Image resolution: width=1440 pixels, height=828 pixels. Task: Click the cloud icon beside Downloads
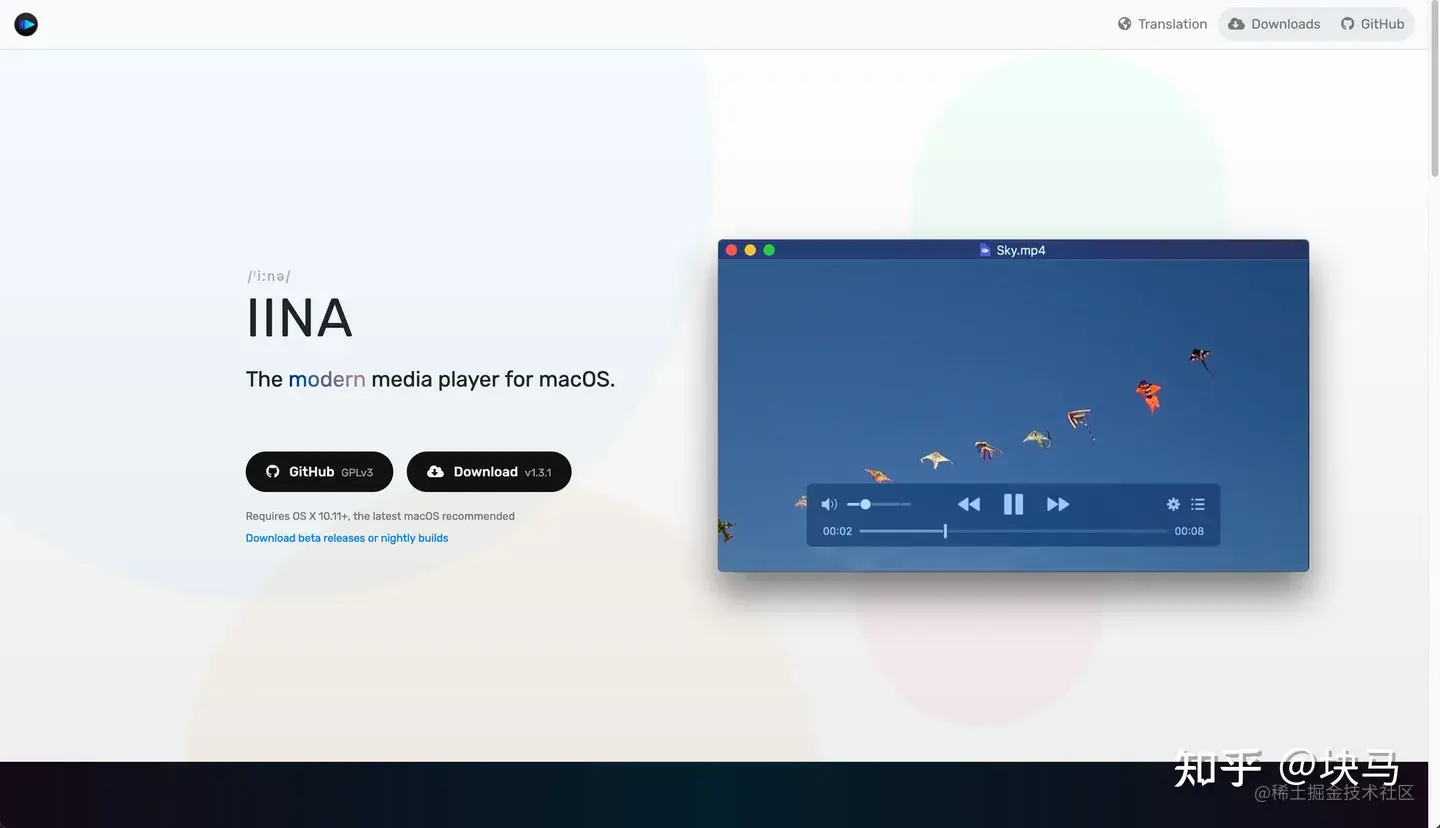click(x=1236, y=24)
